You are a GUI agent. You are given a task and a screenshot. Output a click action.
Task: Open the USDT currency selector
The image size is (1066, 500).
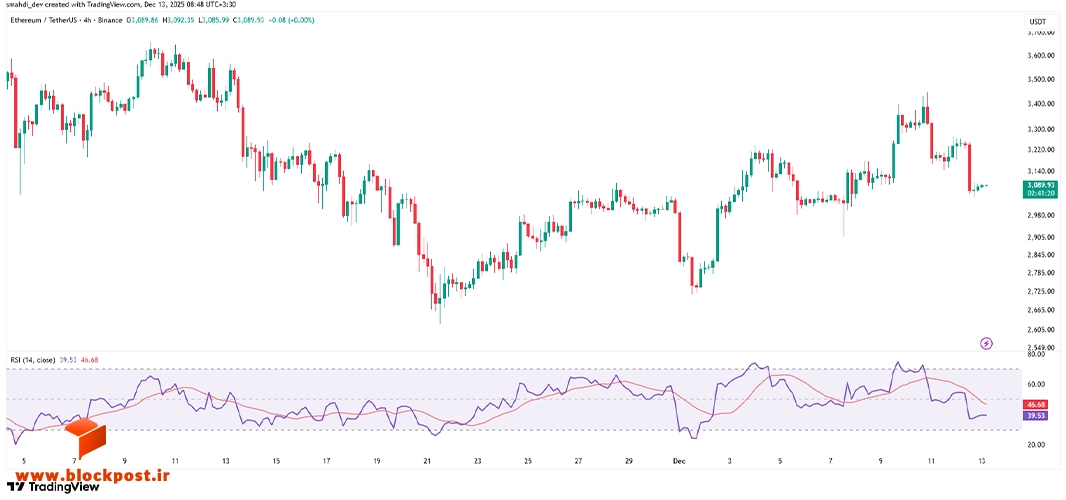(x=1037, y=22)
